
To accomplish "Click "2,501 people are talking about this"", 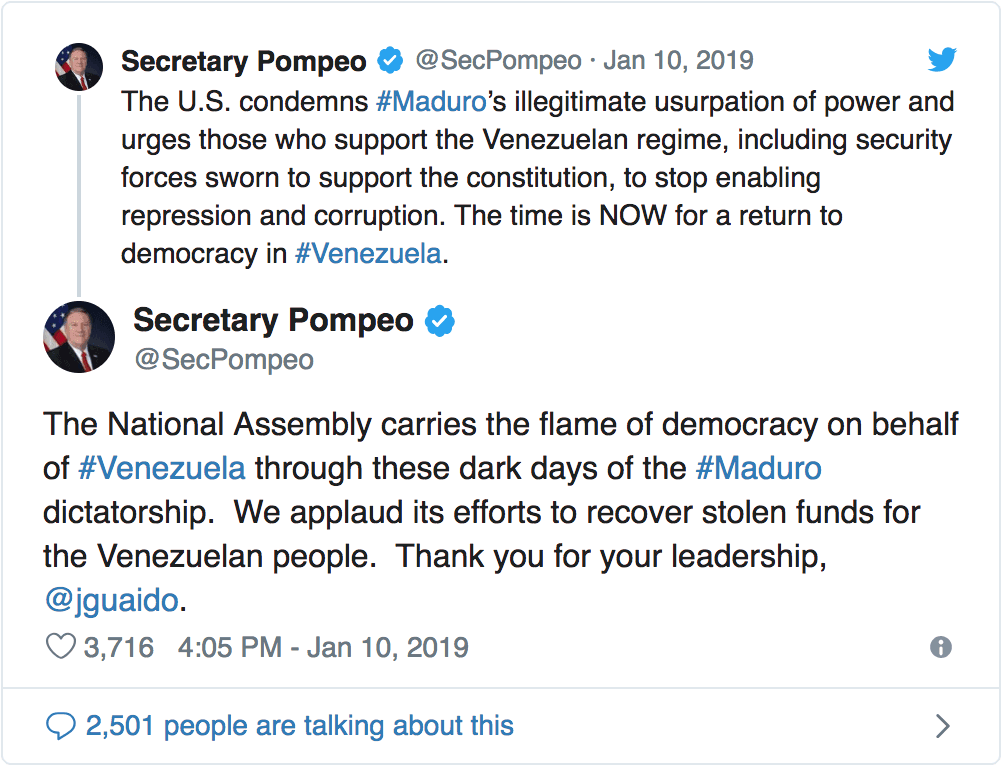I will (x=299, y=725).
